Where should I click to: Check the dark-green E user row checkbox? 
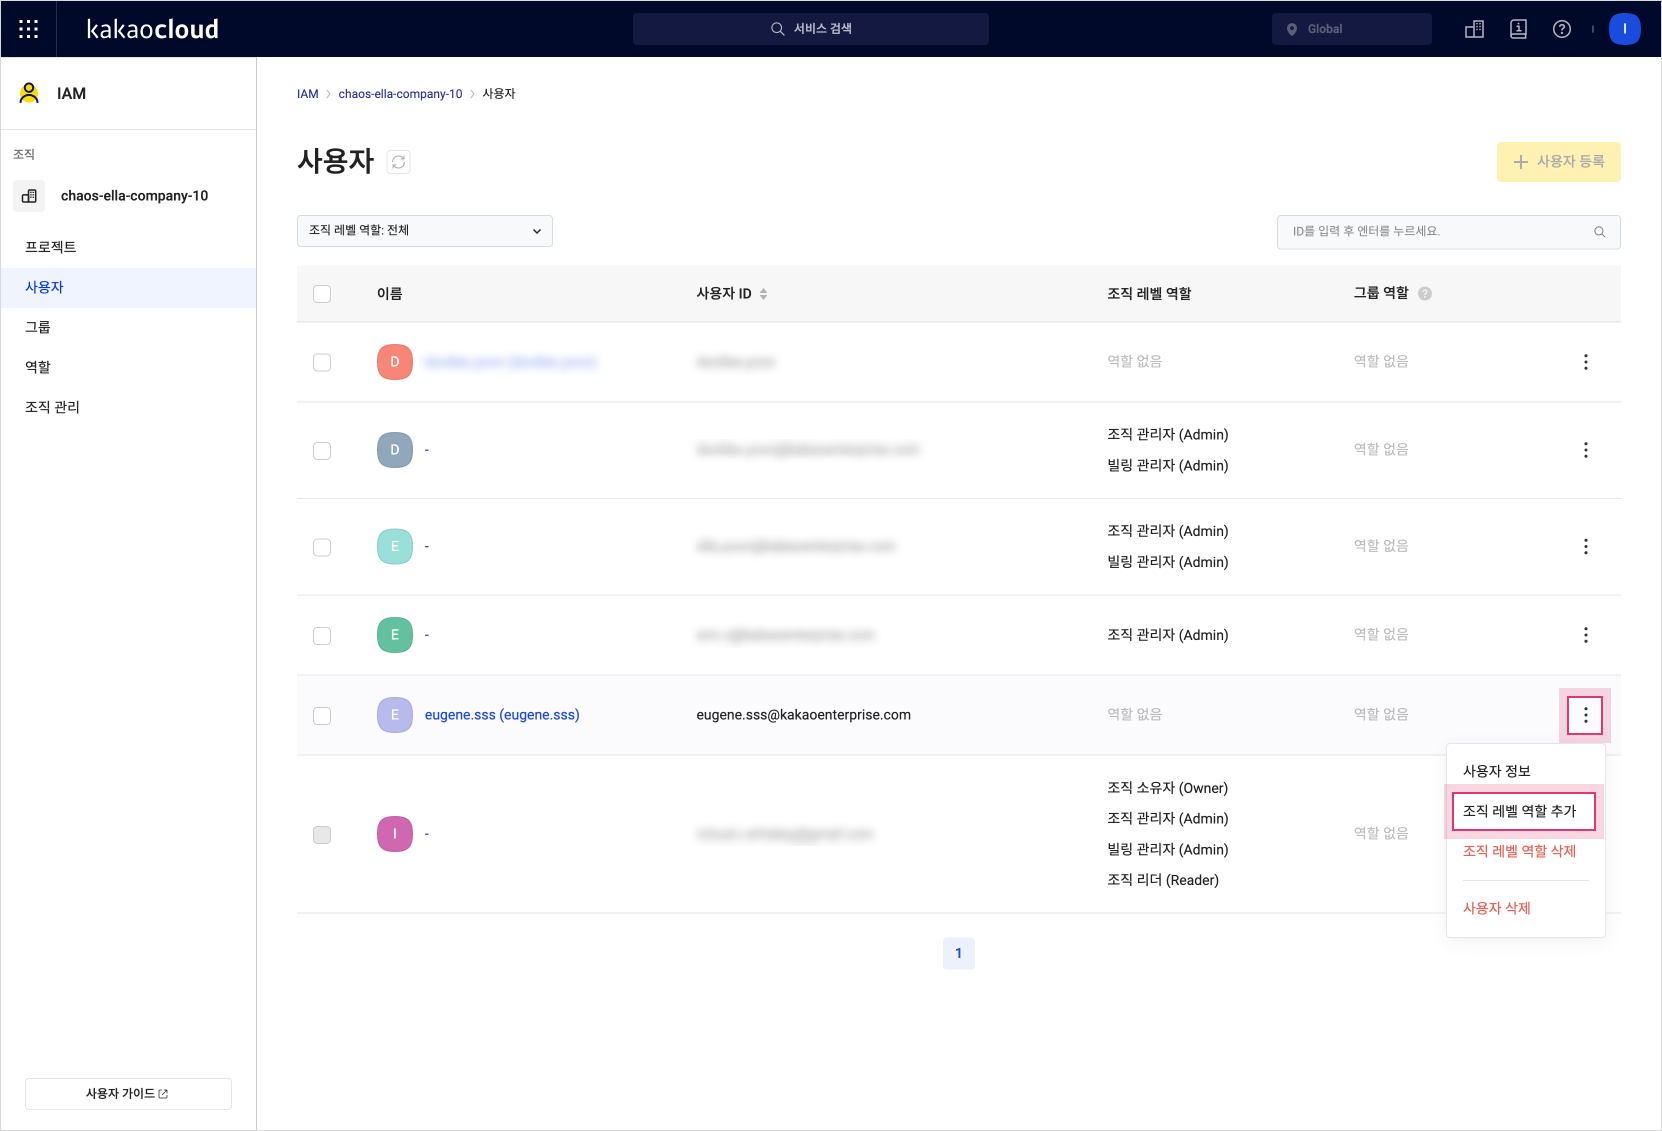point(322,635)
